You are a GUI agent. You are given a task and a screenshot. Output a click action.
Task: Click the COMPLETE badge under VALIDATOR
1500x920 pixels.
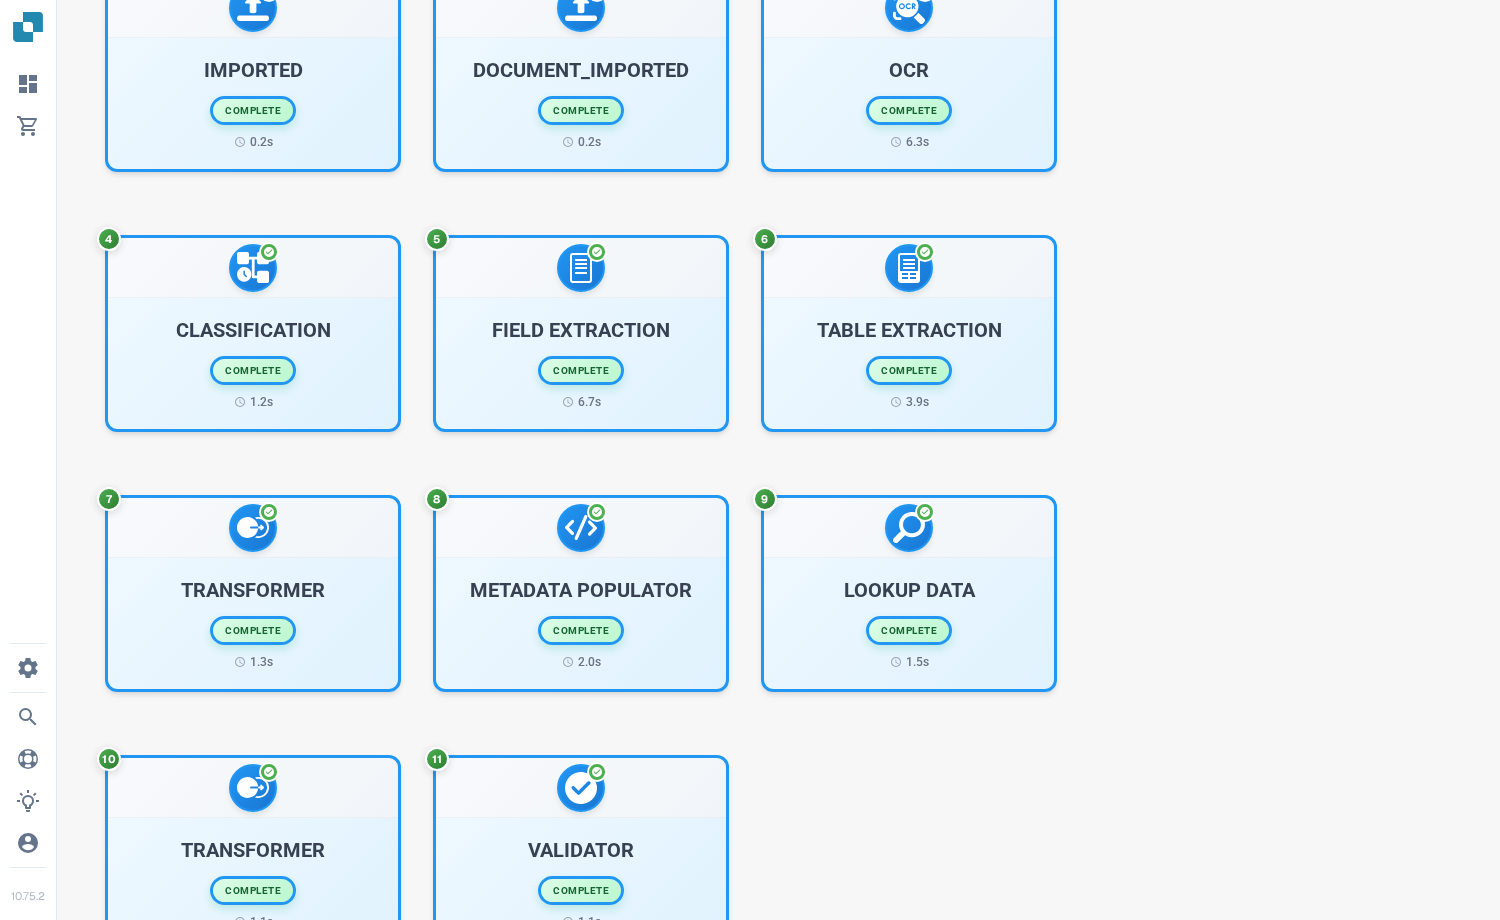pos(581,891)
